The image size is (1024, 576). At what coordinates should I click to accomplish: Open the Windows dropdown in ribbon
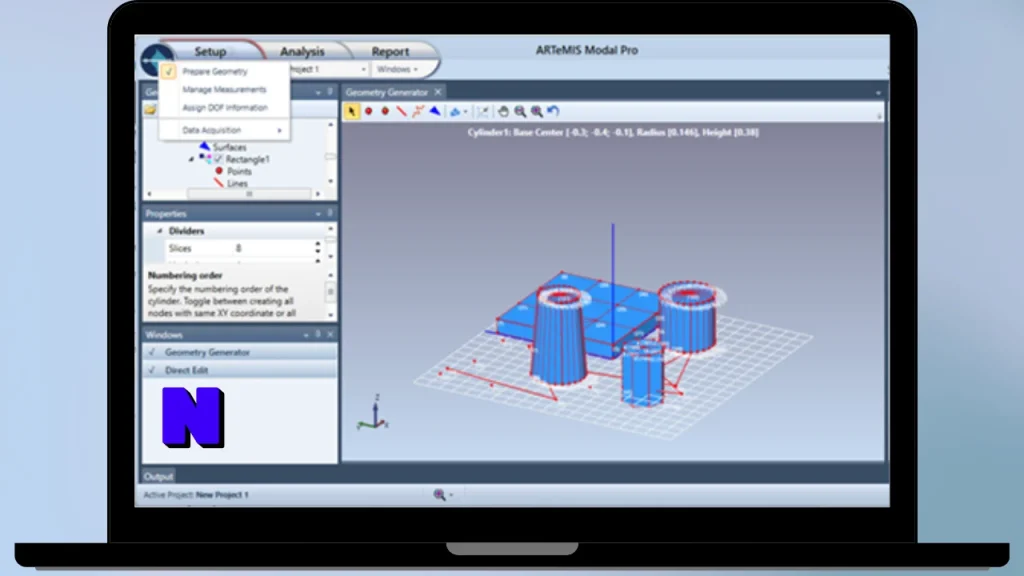point(397,69)
